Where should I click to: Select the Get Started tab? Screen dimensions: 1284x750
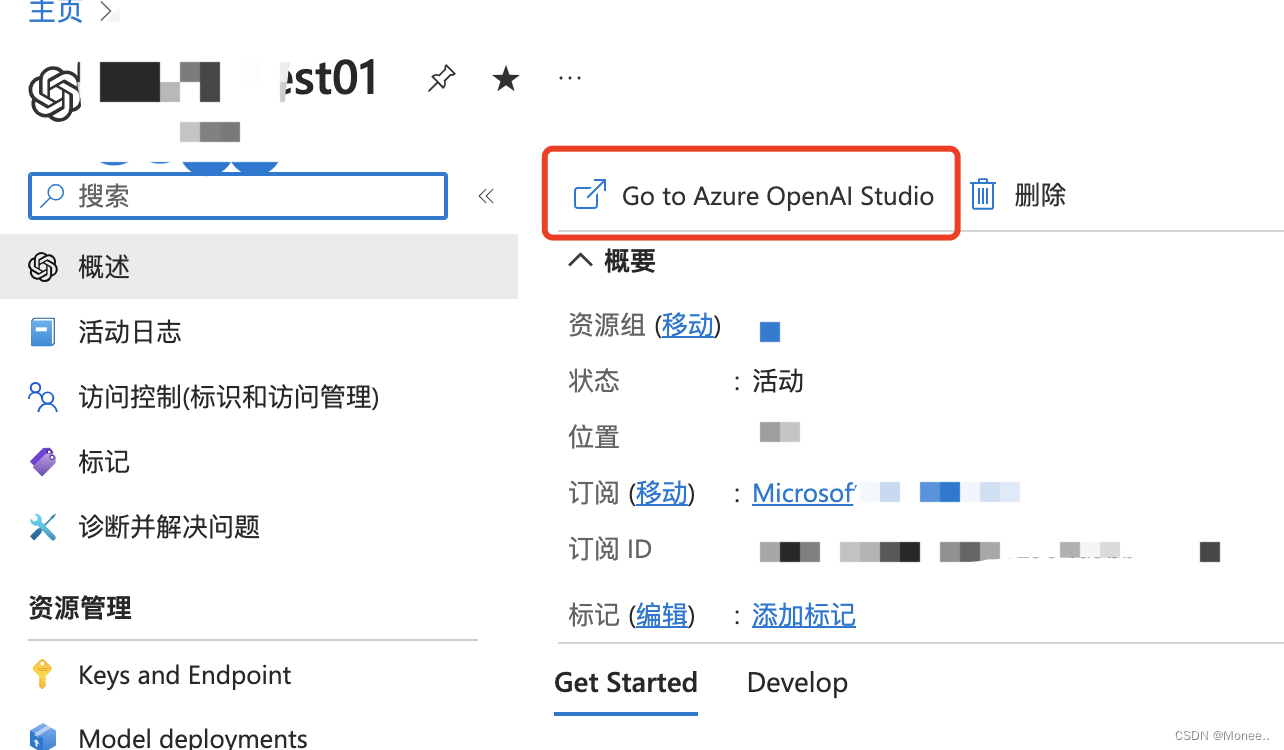point(625,682)
